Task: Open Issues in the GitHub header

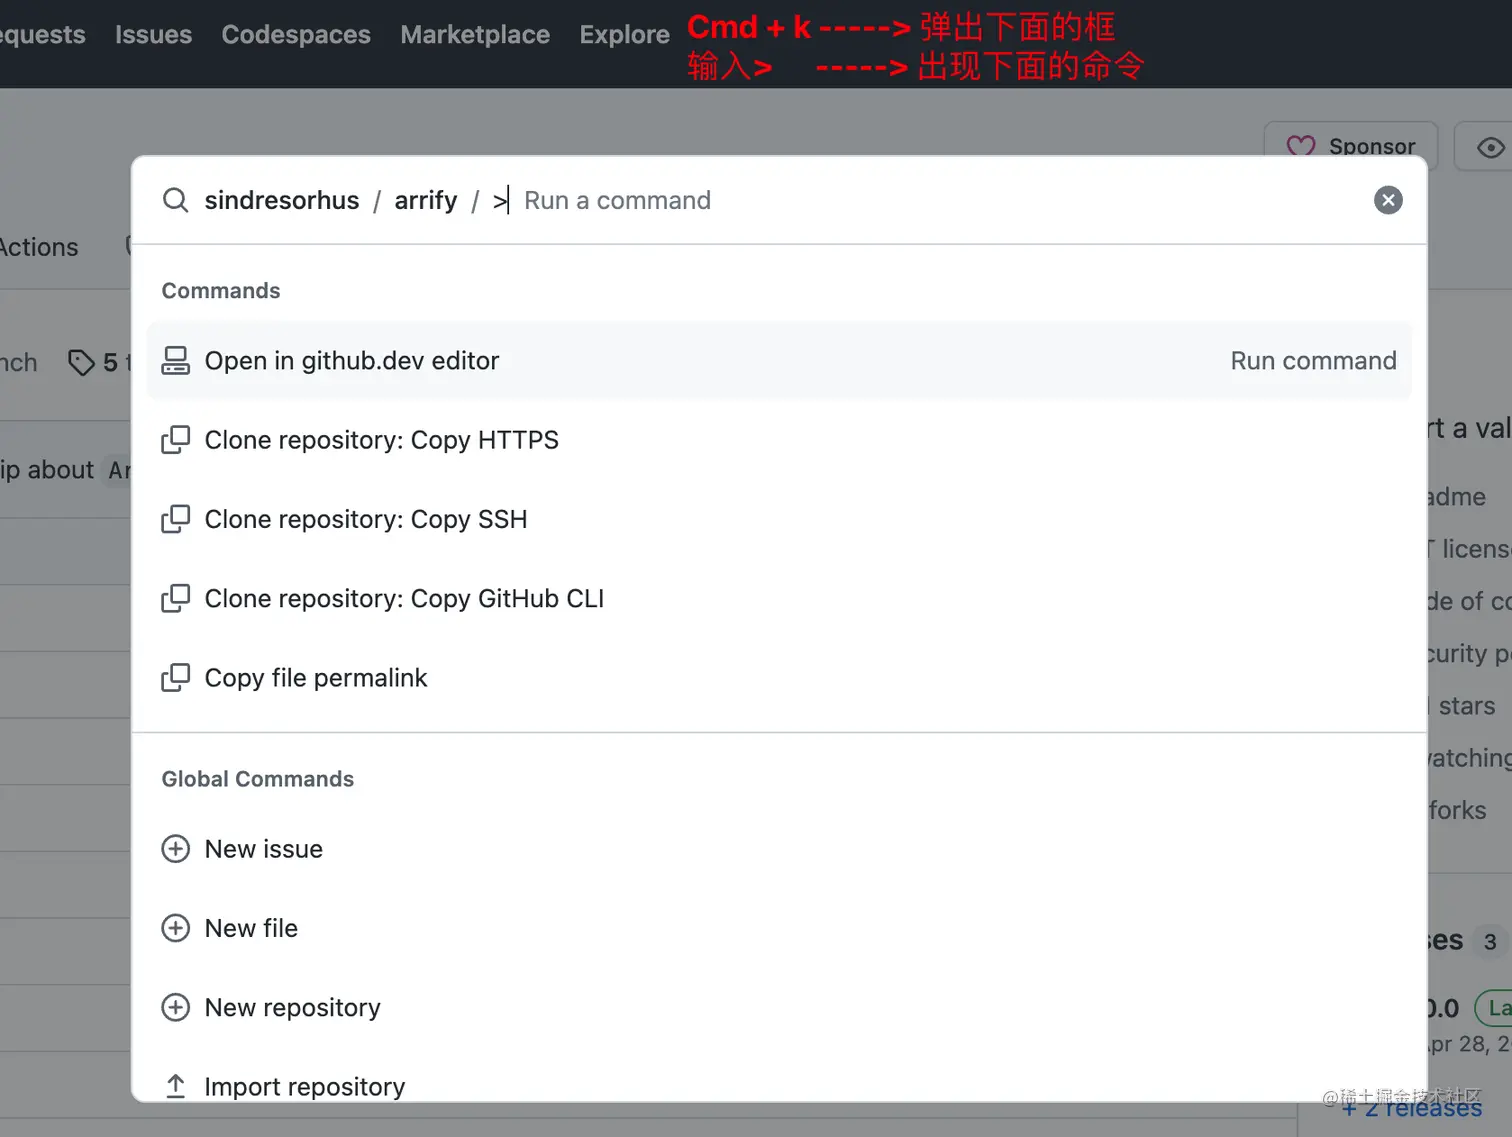Action: point(153,34)
